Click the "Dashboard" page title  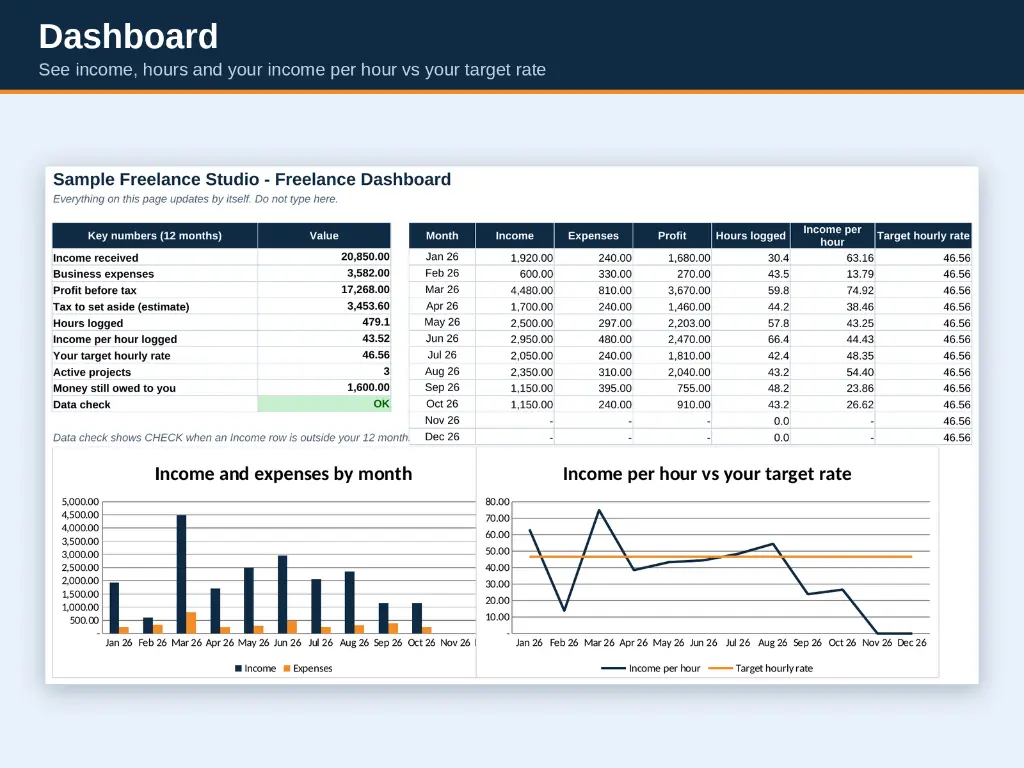pyautogui.click(x=128, y=37)
